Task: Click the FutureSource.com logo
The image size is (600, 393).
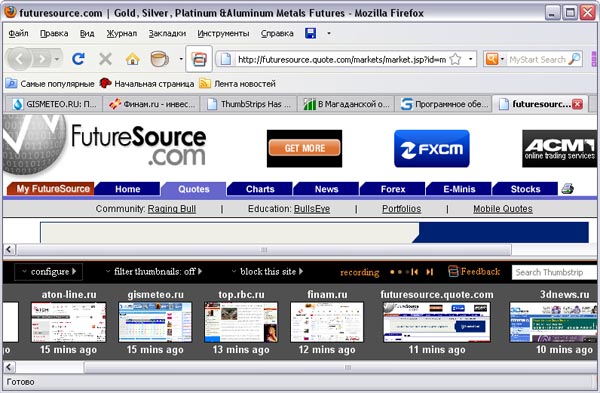Action: 104,145
